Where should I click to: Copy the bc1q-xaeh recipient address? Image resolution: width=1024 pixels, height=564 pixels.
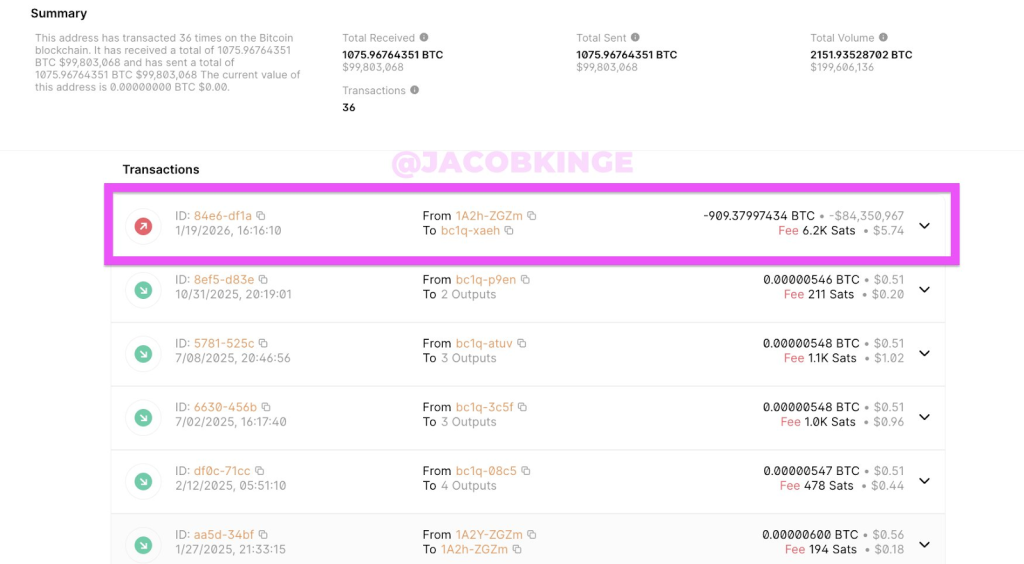[509, 231]
